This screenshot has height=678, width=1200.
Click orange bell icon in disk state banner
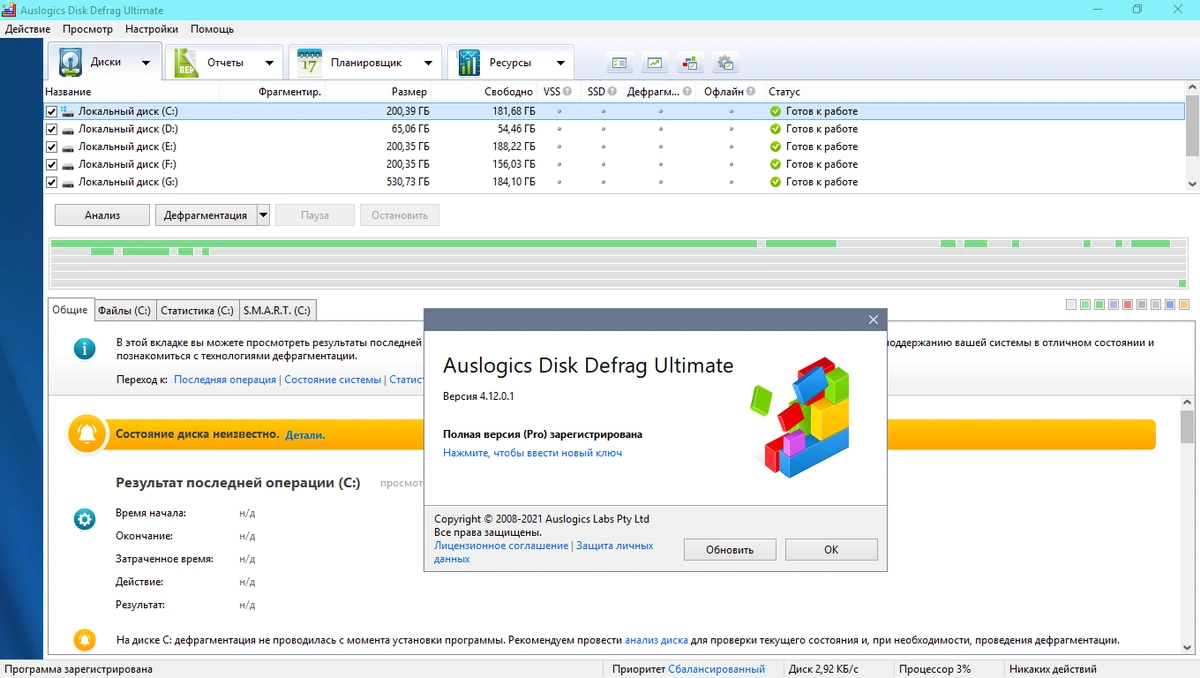(x=88, y=433)
